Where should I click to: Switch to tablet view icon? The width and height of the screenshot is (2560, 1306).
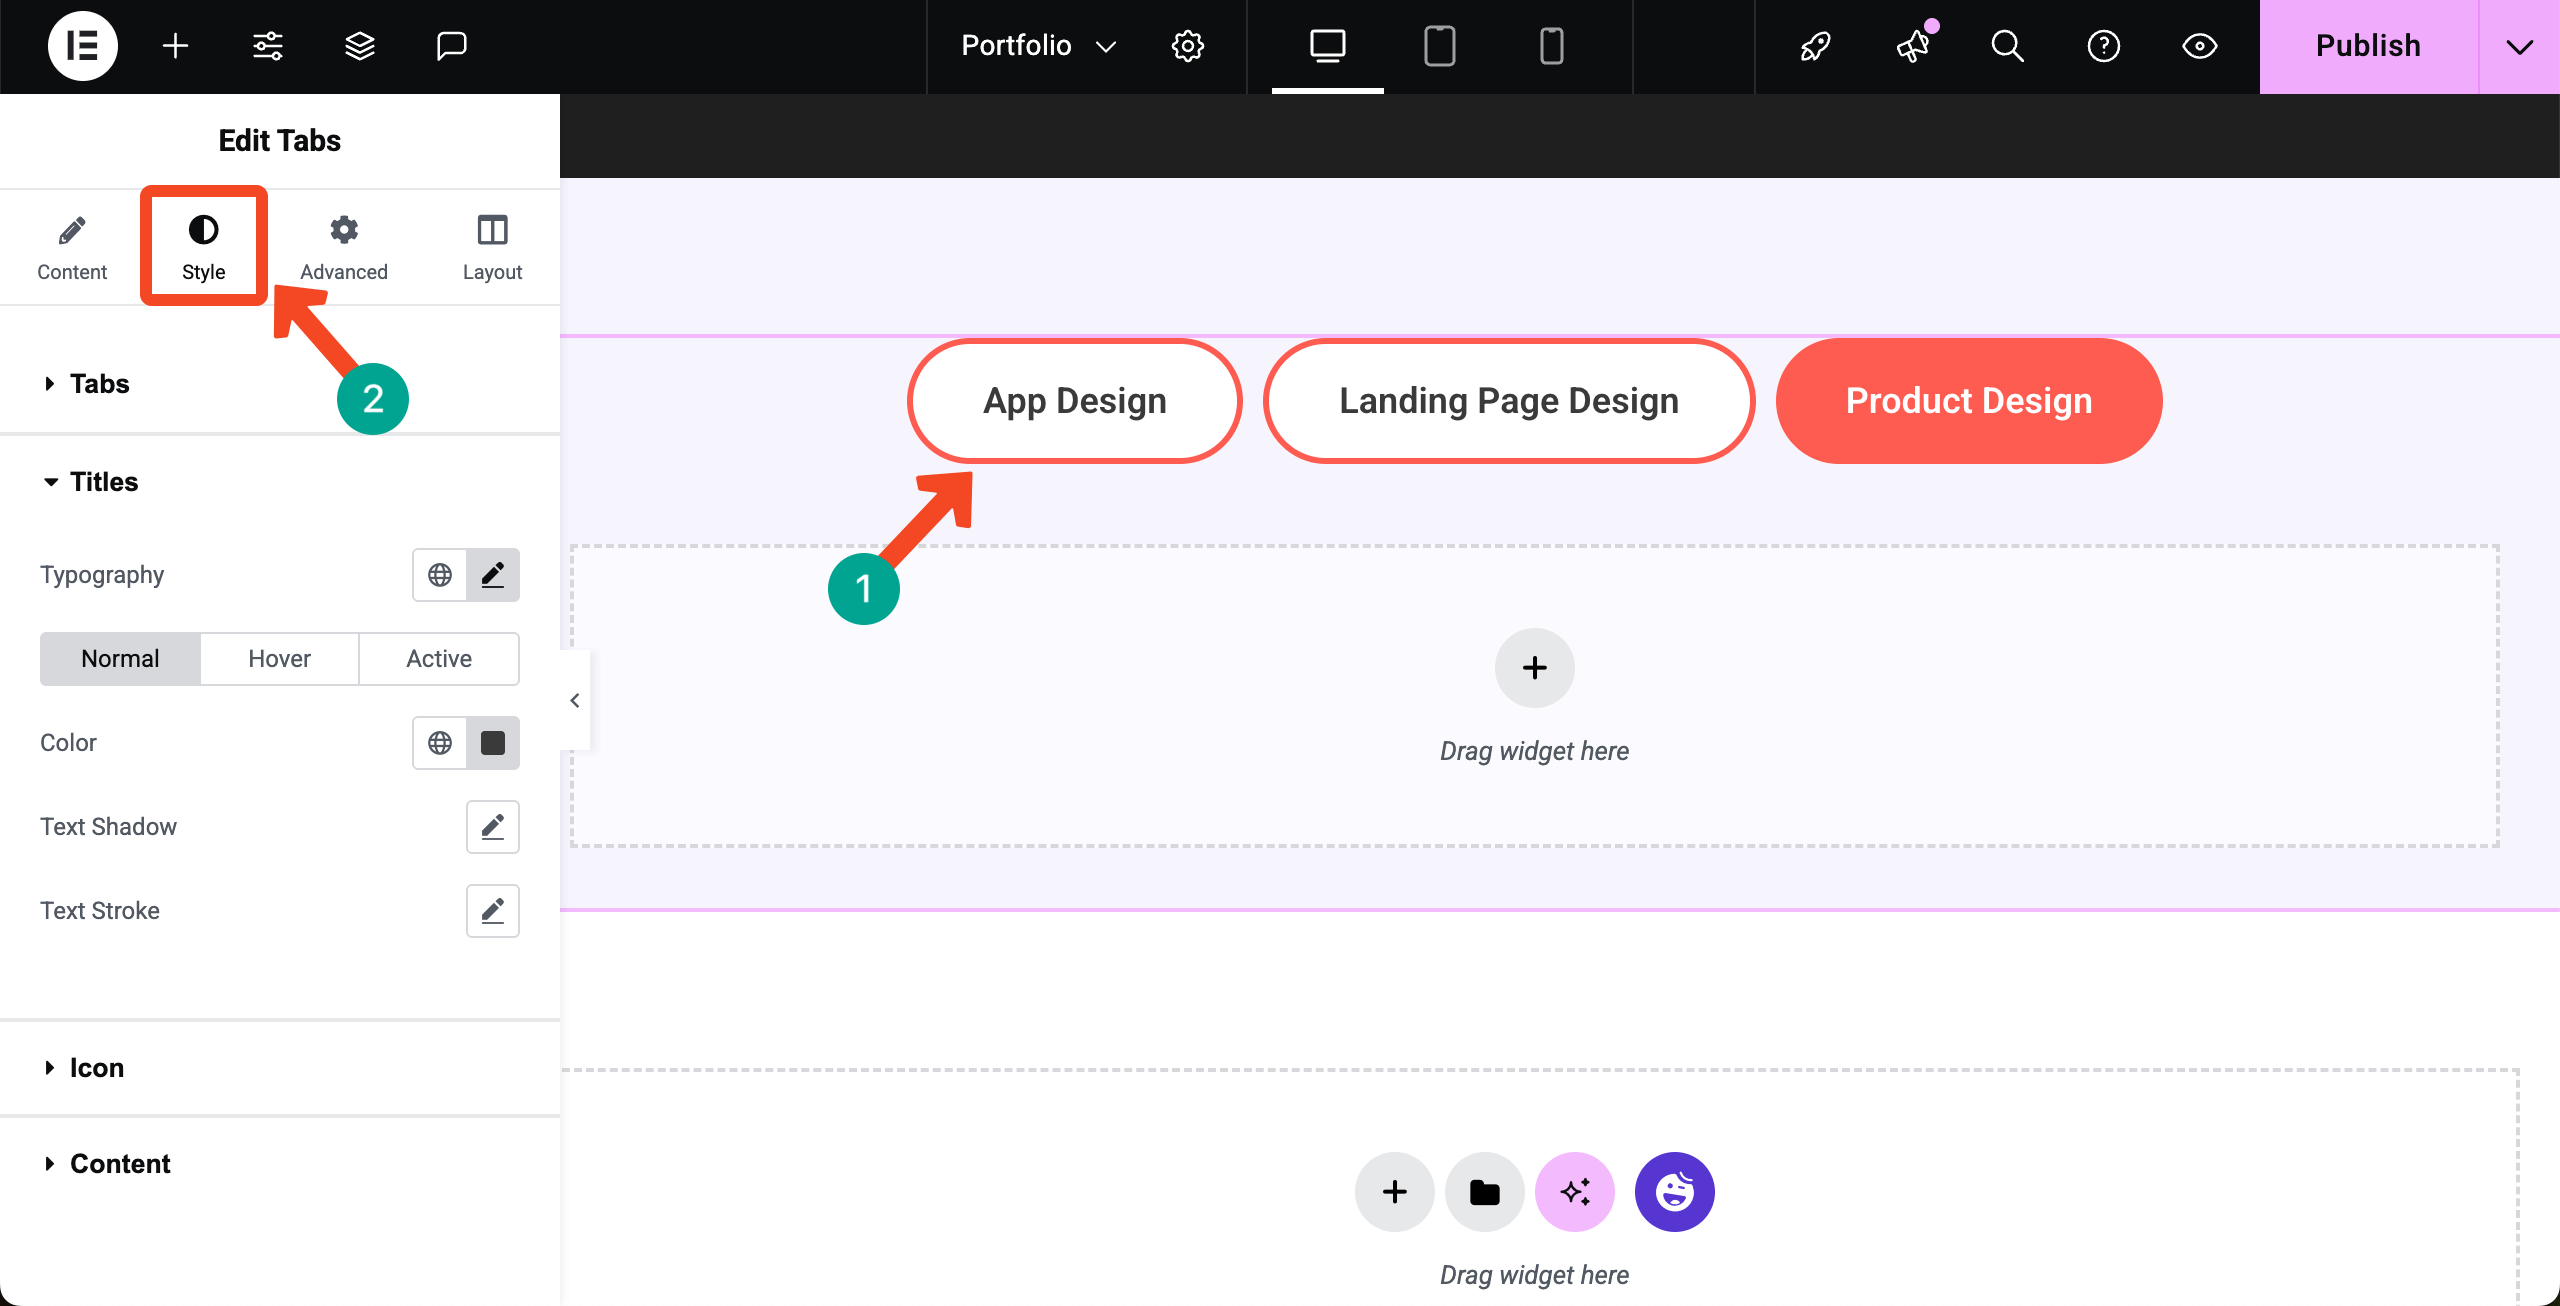click(x=1440, y=46)
